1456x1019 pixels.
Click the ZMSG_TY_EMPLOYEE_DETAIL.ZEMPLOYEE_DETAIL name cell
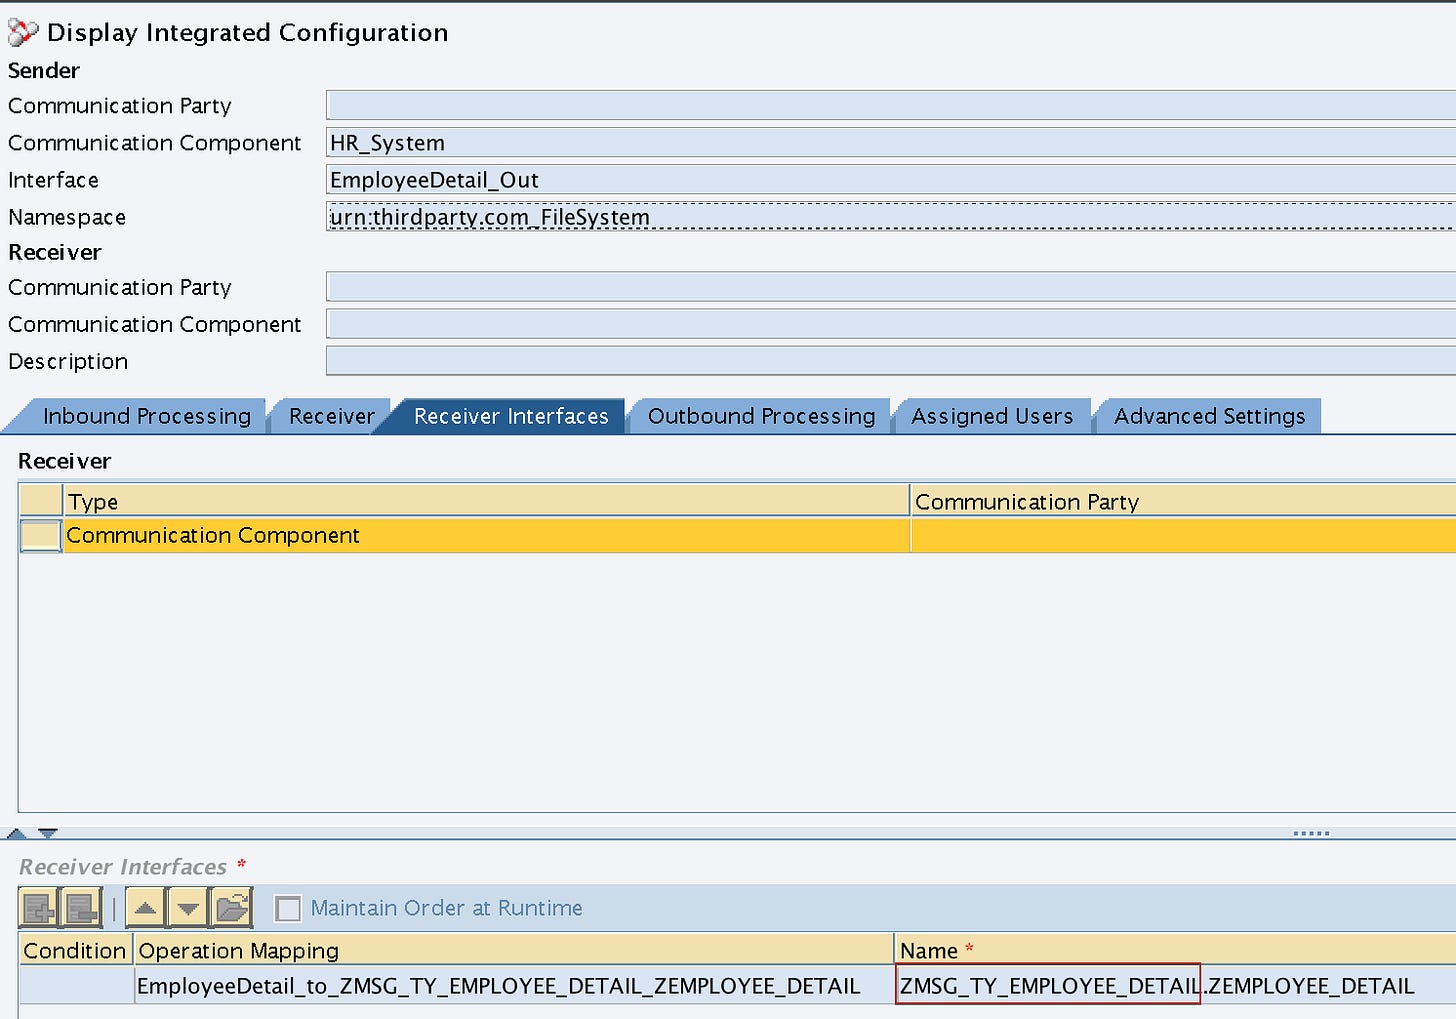click(x=1175, y=986)
